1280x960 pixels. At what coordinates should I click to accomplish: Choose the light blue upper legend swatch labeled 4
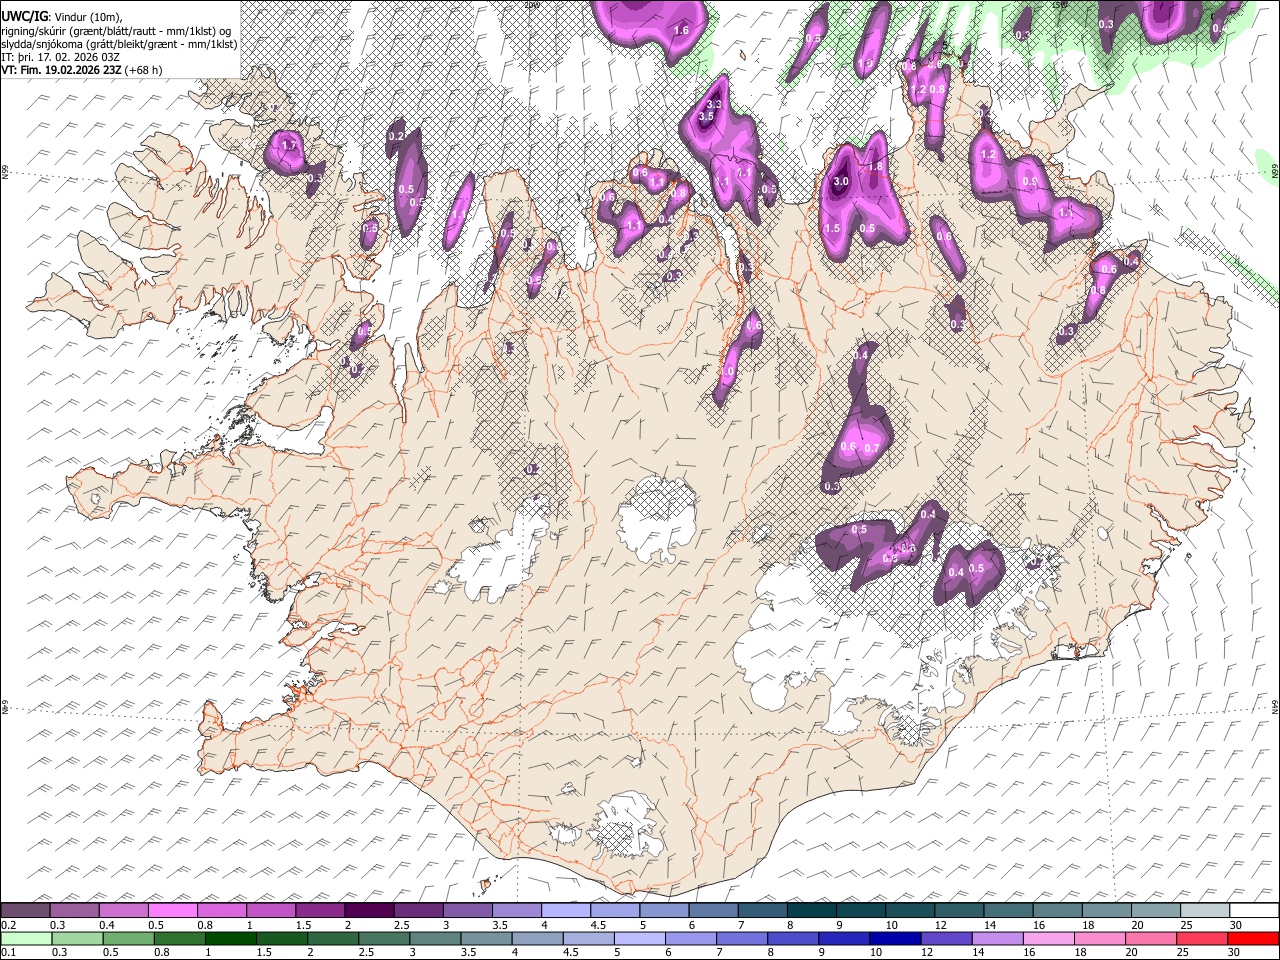(x=564, y=911)
